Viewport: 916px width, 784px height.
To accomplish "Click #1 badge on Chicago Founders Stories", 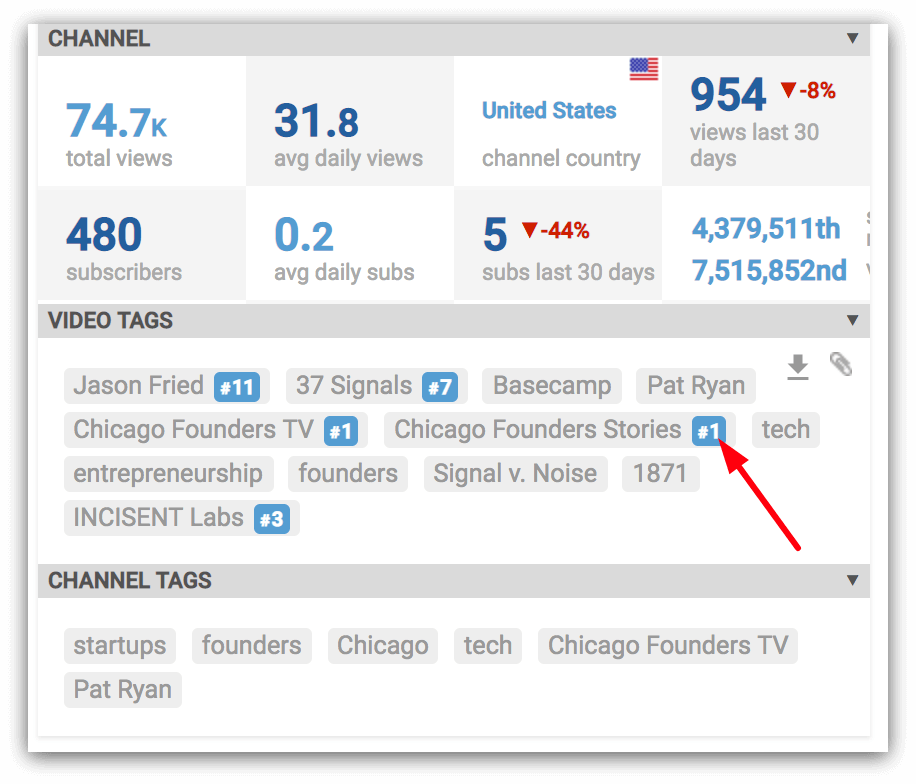I will pos(709,431).
